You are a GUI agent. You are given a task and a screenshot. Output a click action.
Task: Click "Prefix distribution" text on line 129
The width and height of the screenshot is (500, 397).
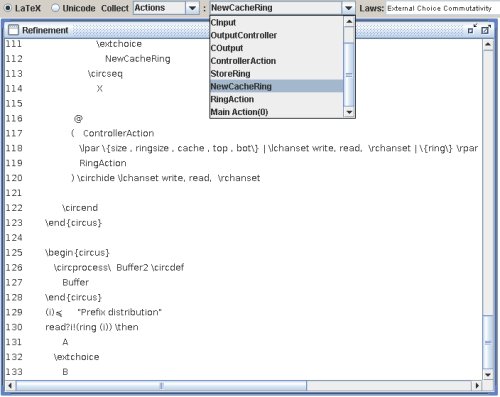pos(119,312)
